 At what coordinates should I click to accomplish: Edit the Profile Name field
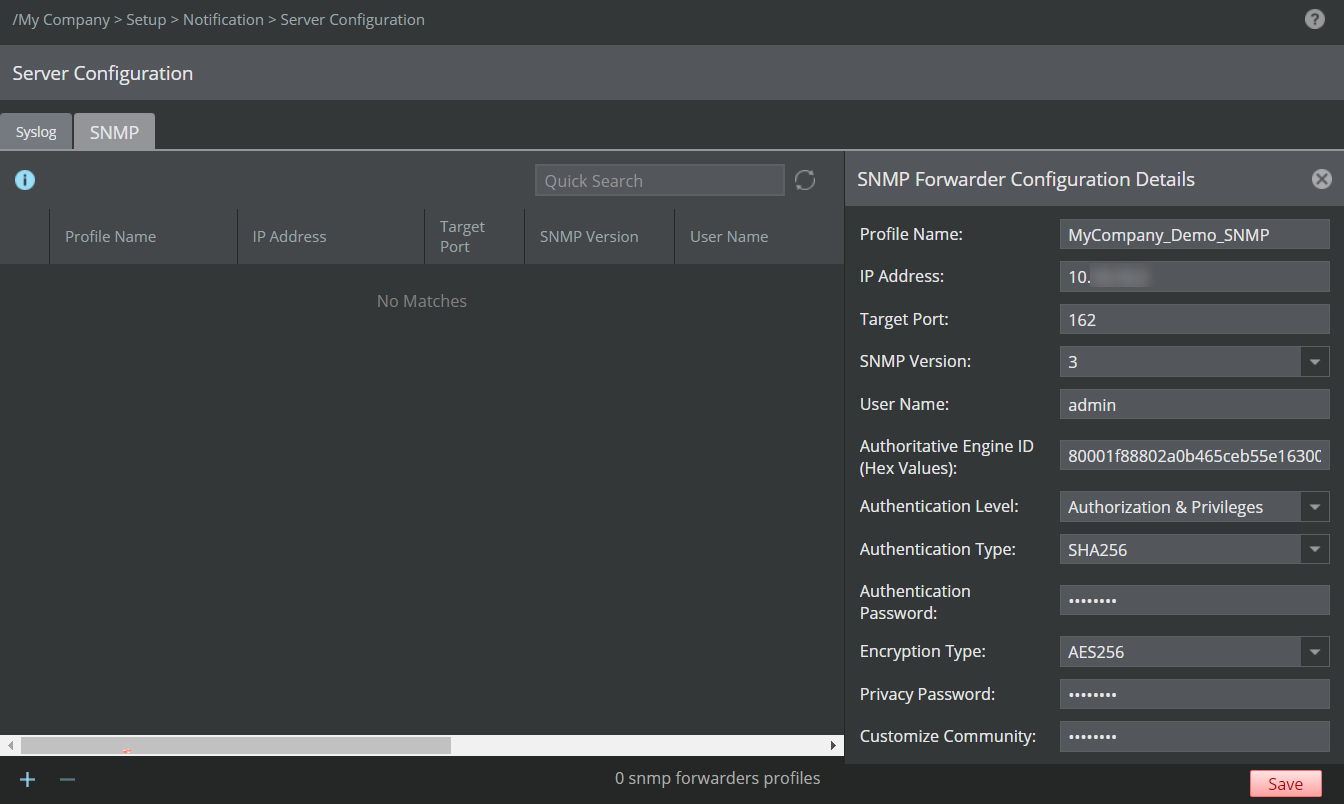click(x=1195, y=234)
